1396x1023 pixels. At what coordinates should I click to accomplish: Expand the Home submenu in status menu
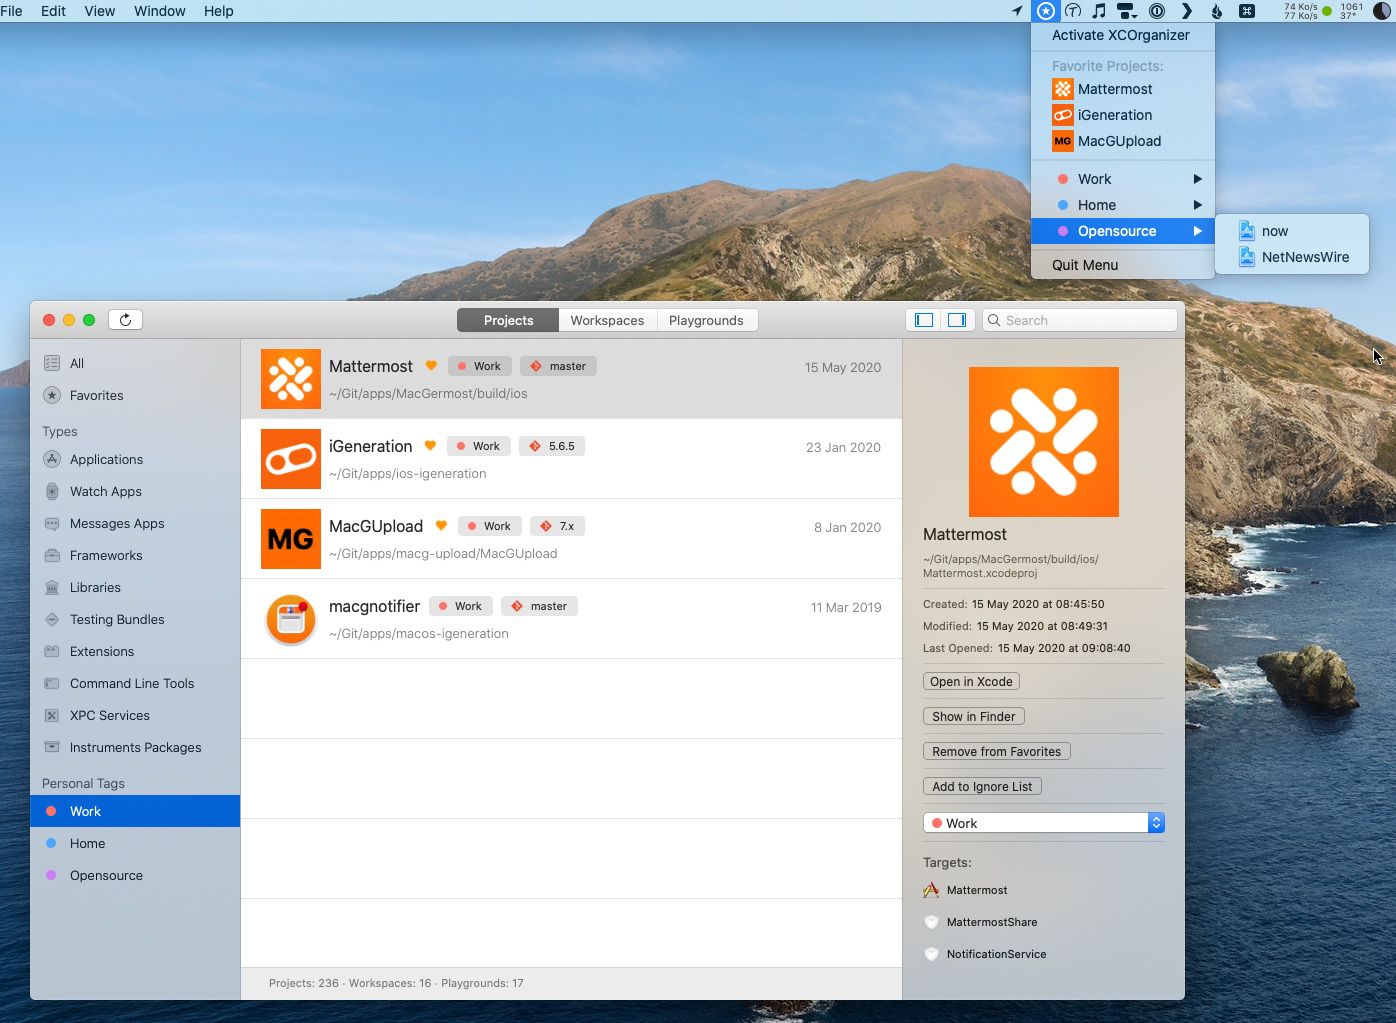(1123, 205)
